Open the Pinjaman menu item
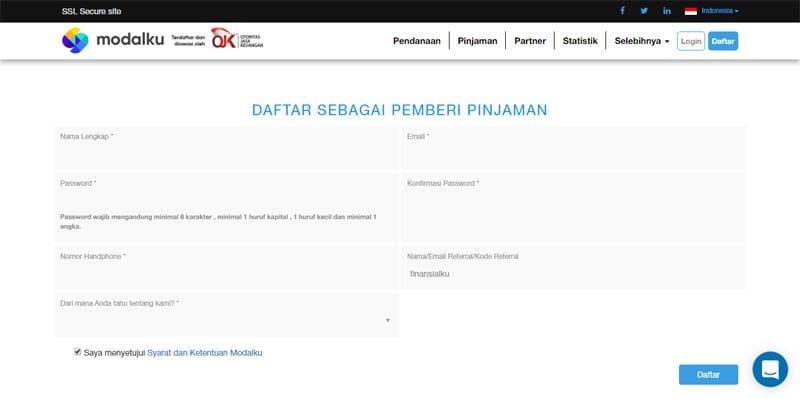This screenshot has height=399, width=800. (477, 41)
